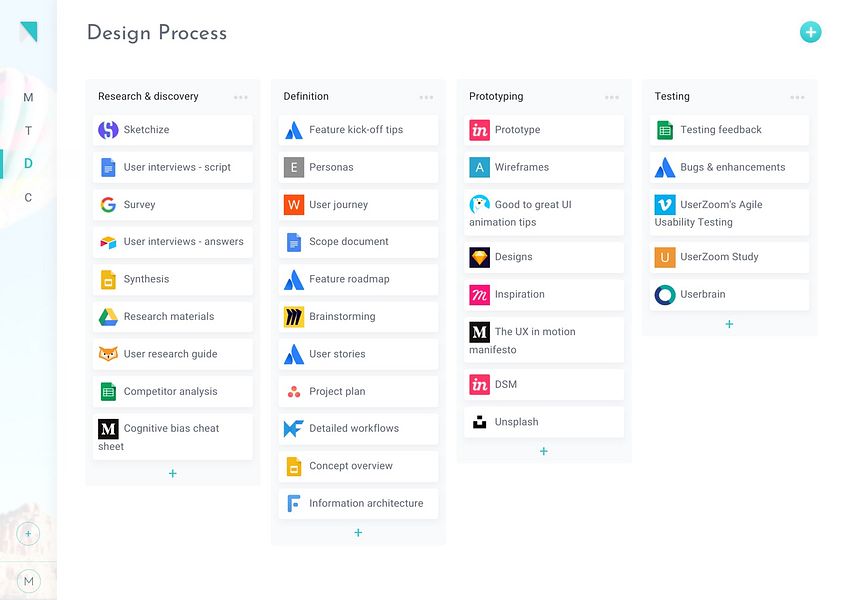Click the Unsplash icon
This screenshot has width=844, height=600.
[480, 422]
